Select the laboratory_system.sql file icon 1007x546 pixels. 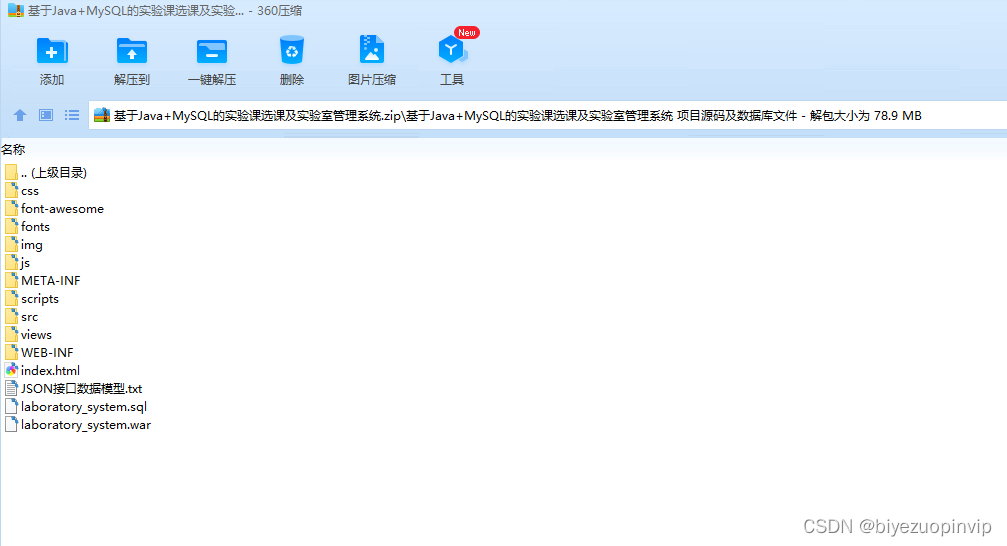11,406
